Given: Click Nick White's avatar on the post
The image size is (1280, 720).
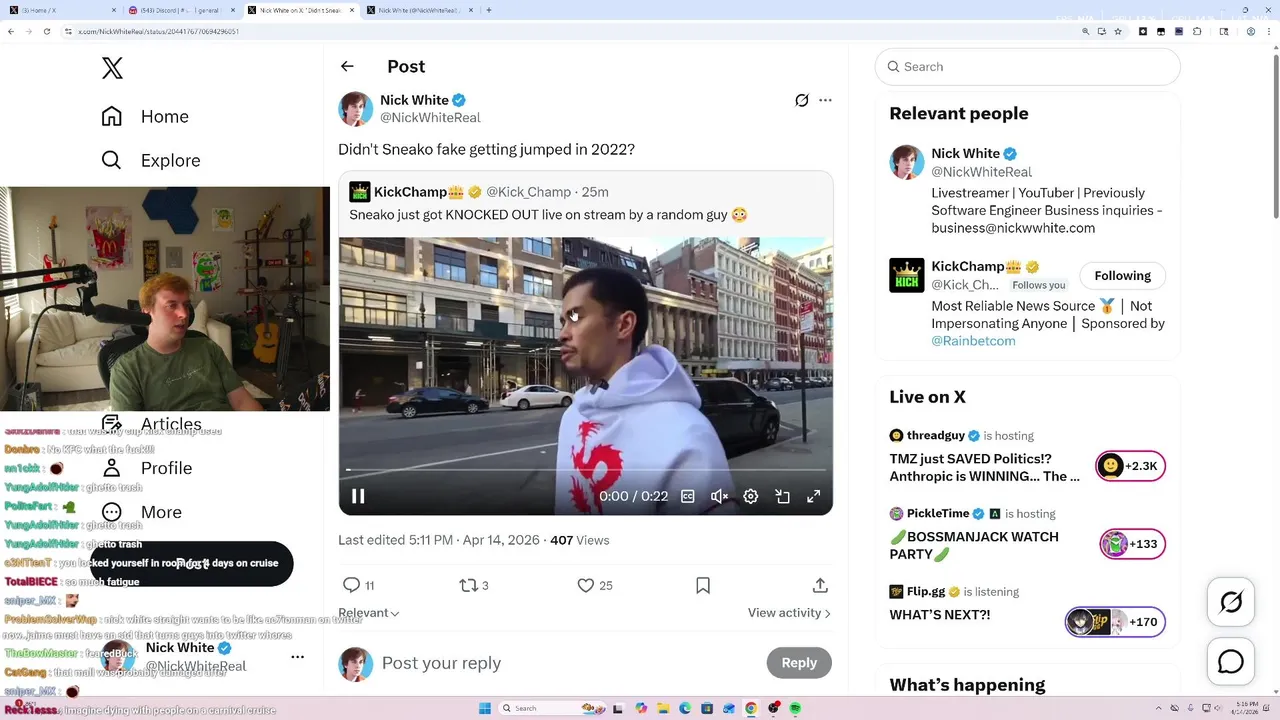Looking at the screenshot, I should pyautogui.click(x=355, y=108).
